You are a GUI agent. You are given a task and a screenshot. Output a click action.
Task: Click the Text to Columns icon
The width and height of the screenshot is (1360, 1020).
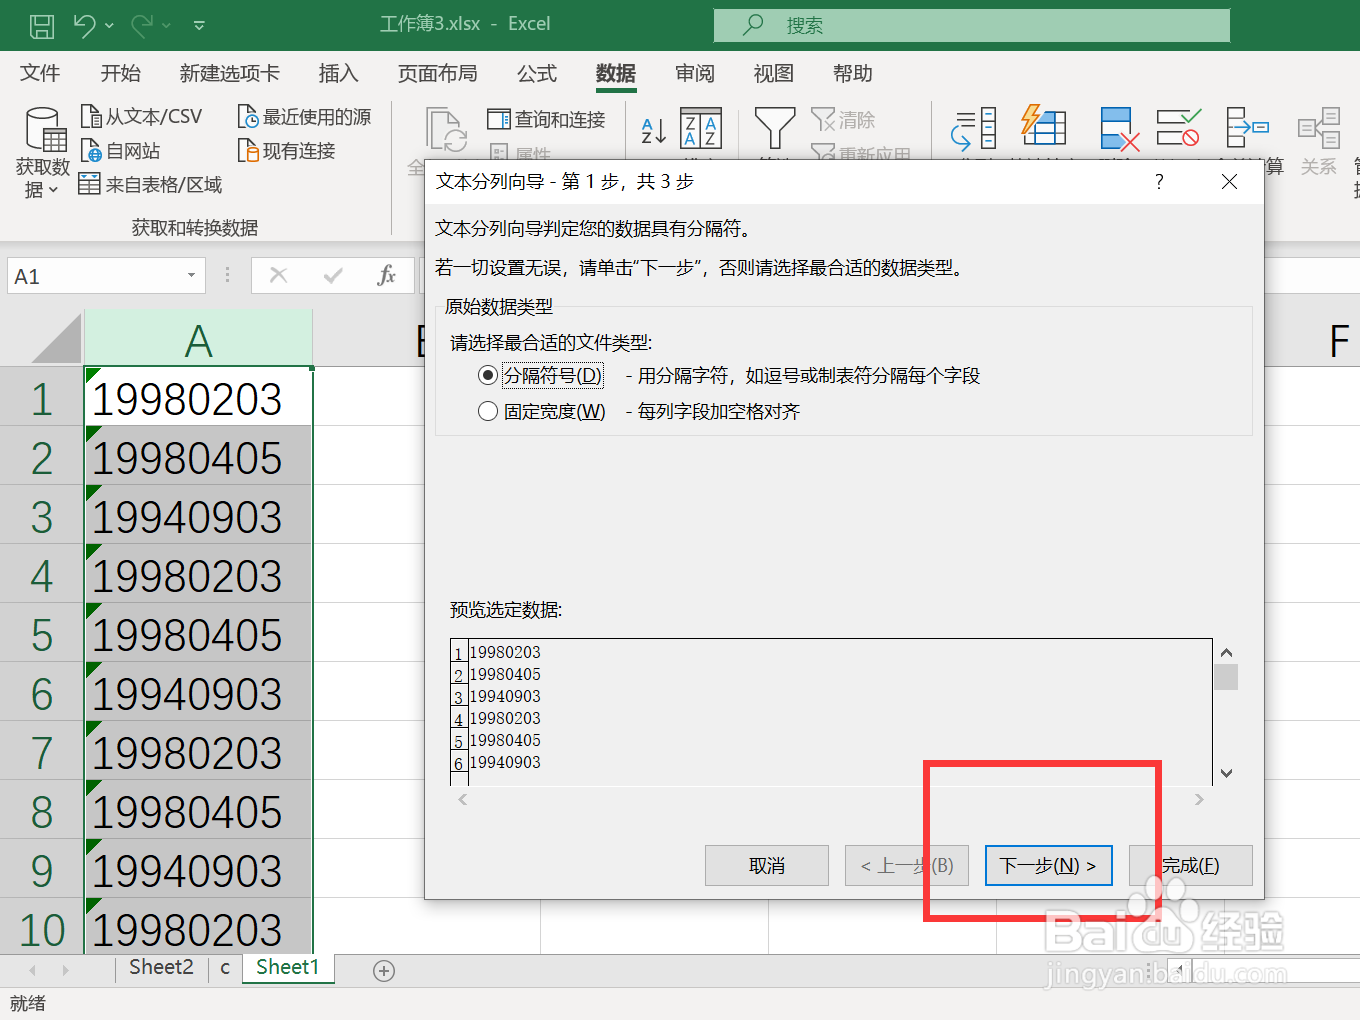974,129
